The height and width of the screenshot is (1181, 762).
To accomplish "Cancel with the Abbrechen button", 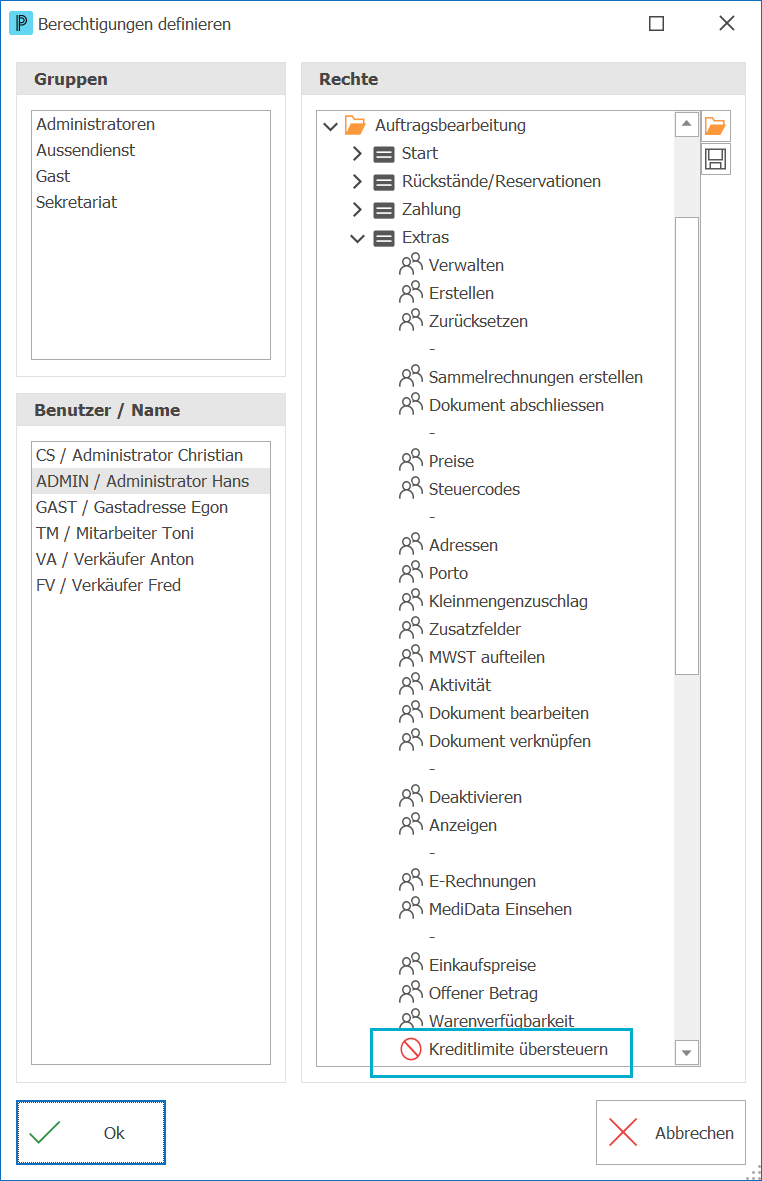I will (670, 1133).
